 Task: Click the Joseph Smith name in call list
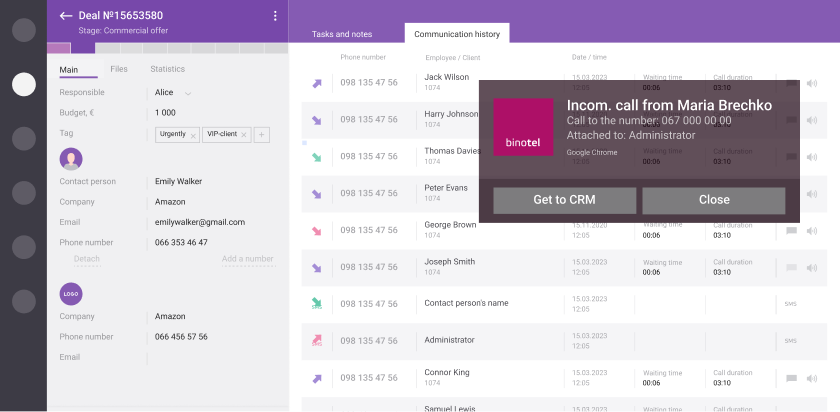449,262
